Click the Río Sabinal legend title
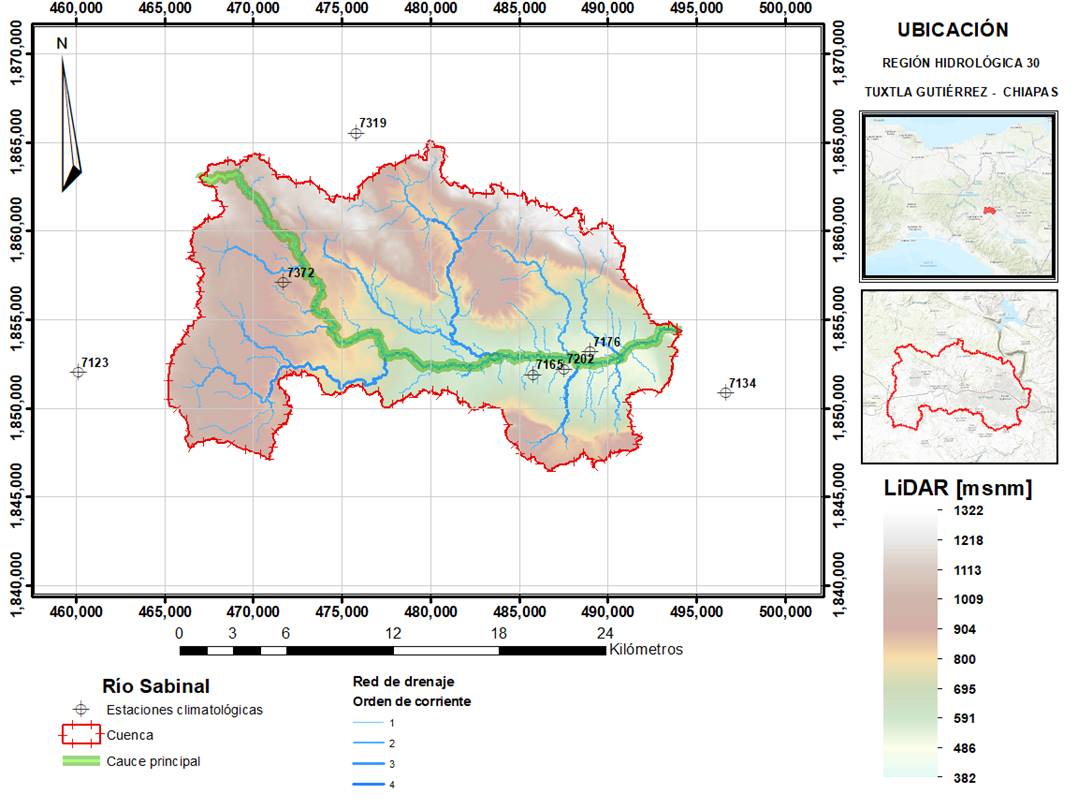 (x=156, y=686)
